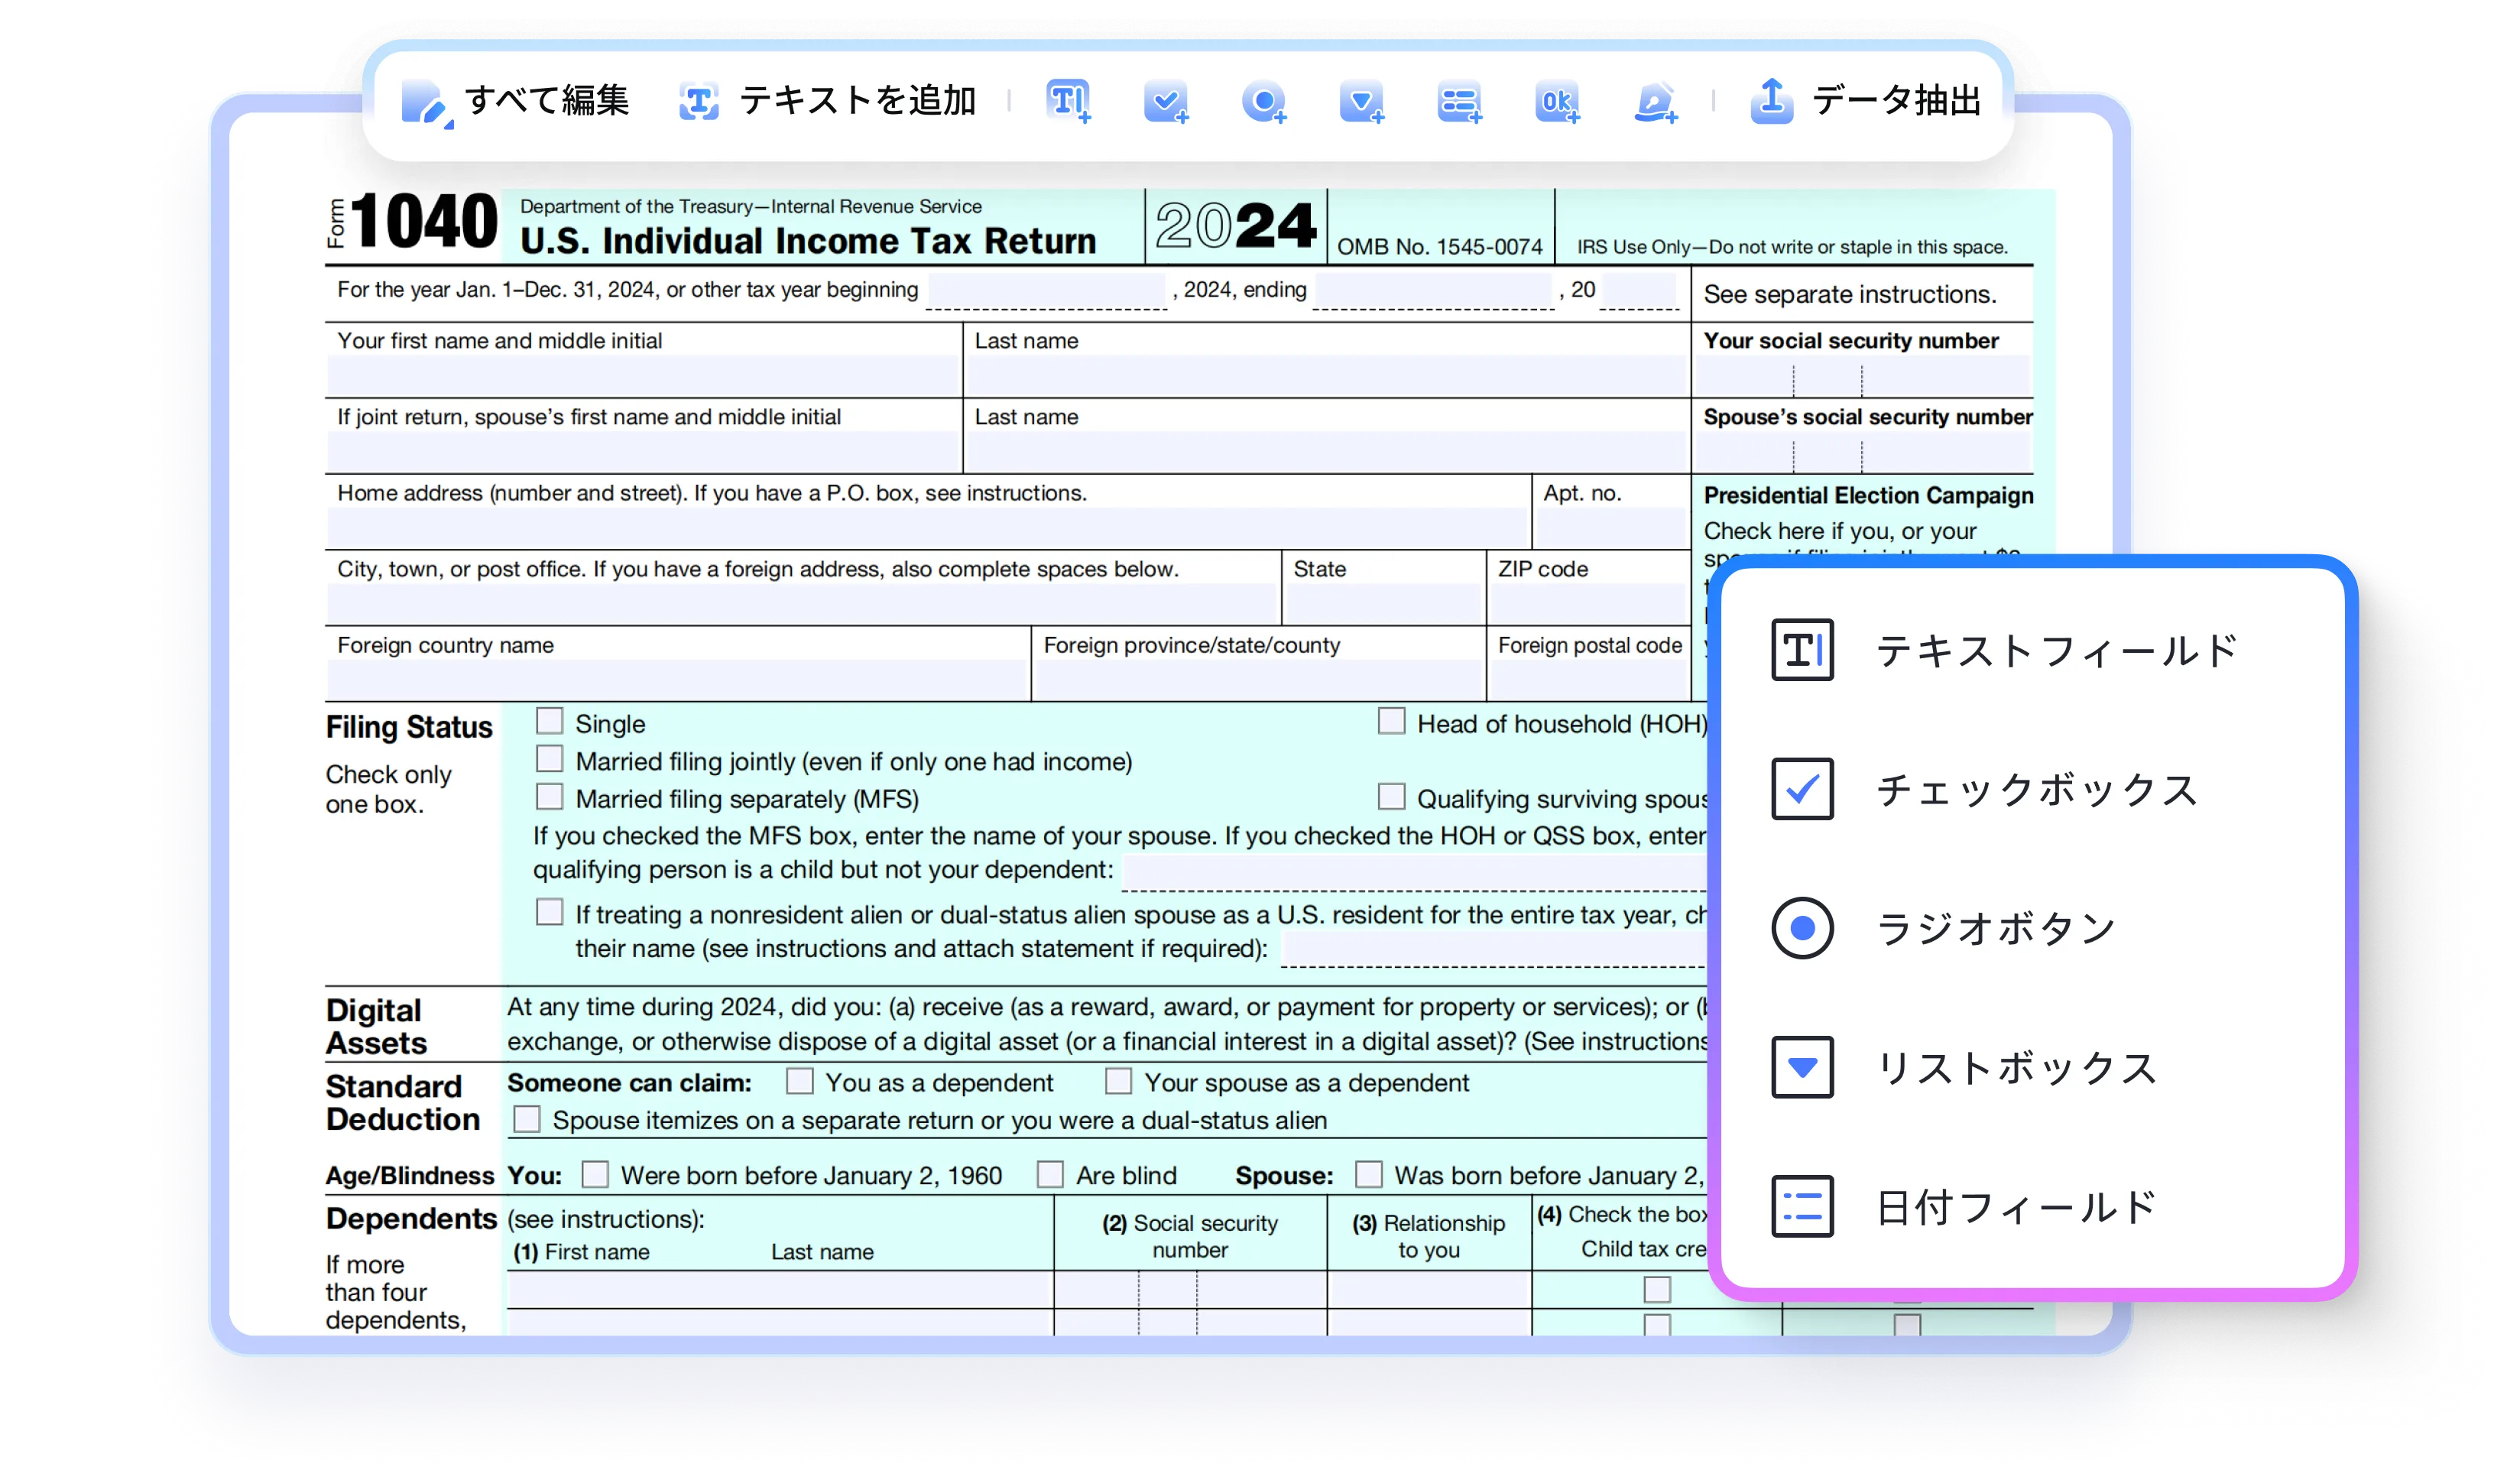This screenshot has height=1480, width=2520.
Task: Select the list box field creation tool
Action: pyautogui.click(x=1361, y=102)
